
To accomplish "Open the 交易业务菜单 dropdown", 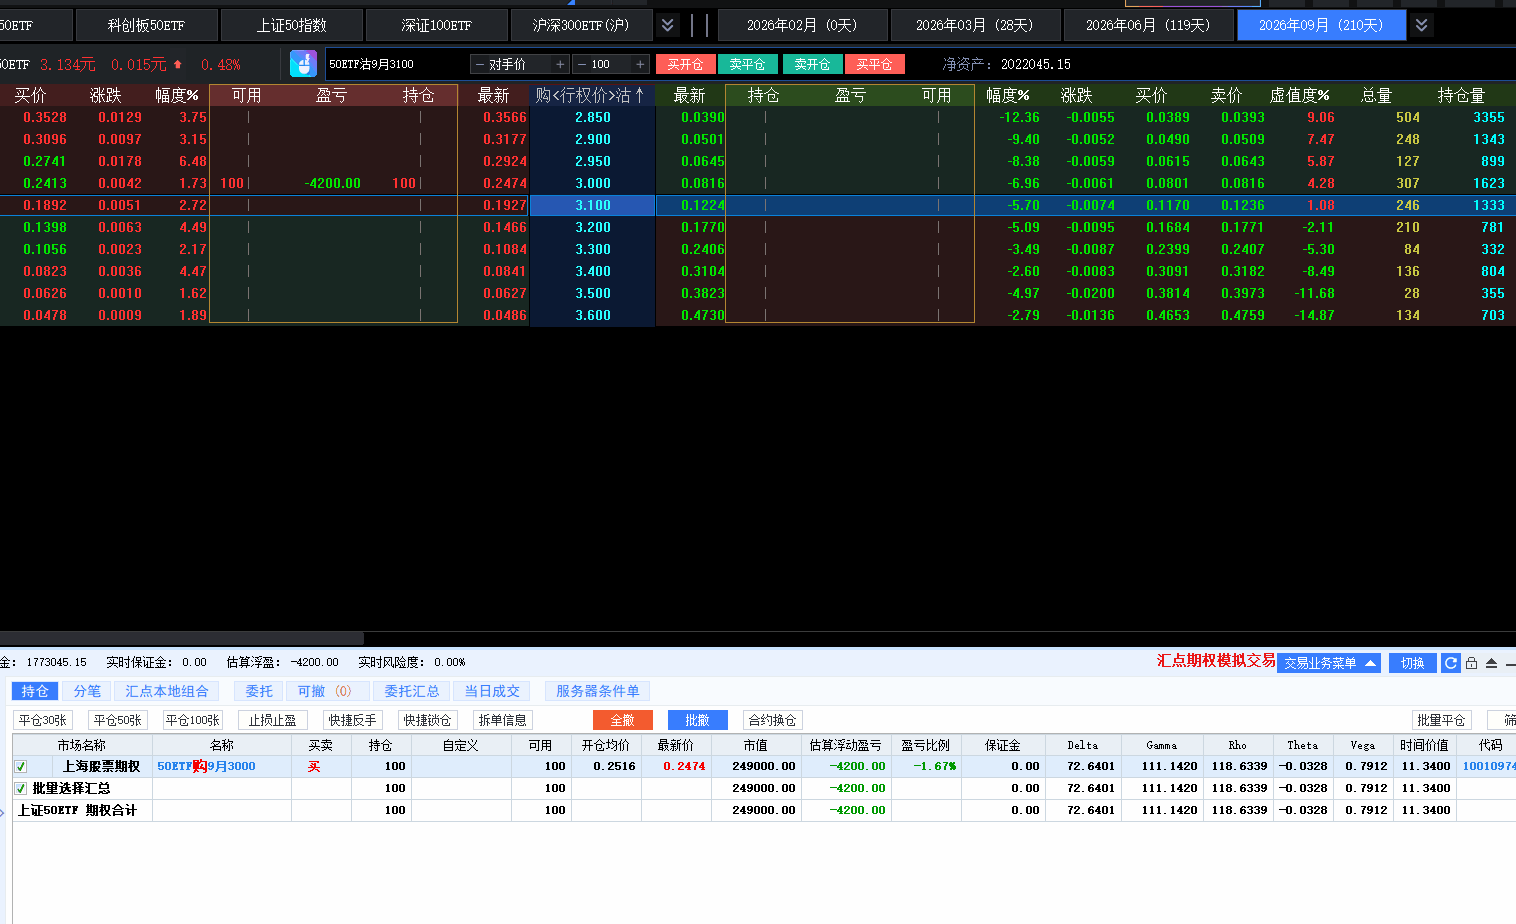I will point(1329,663).
